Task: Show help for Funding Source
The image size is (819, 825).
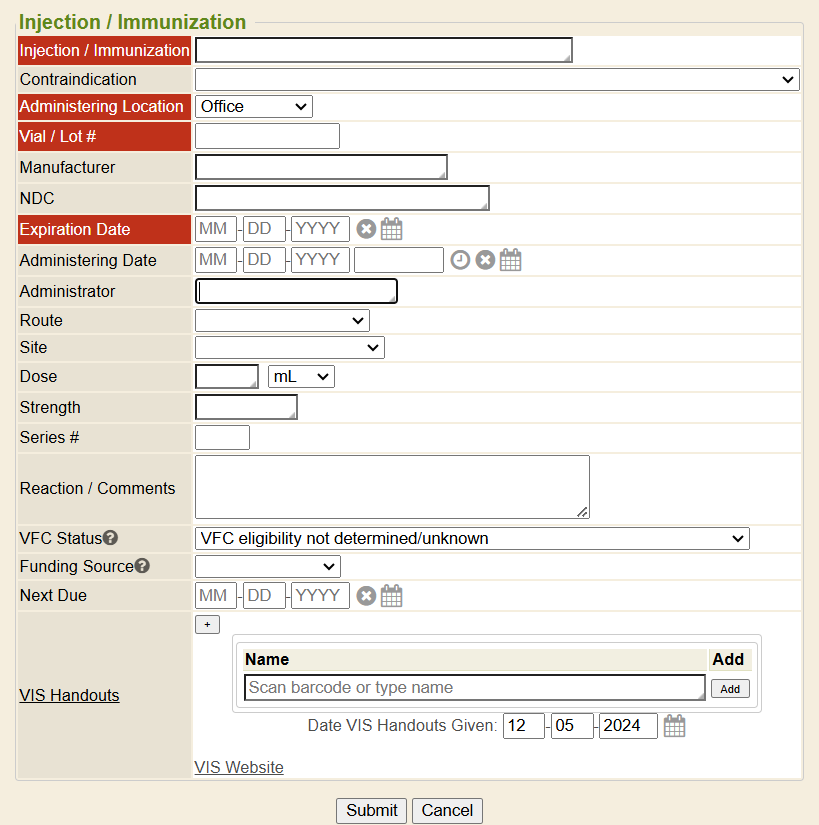Action: (x=143, y=566)
